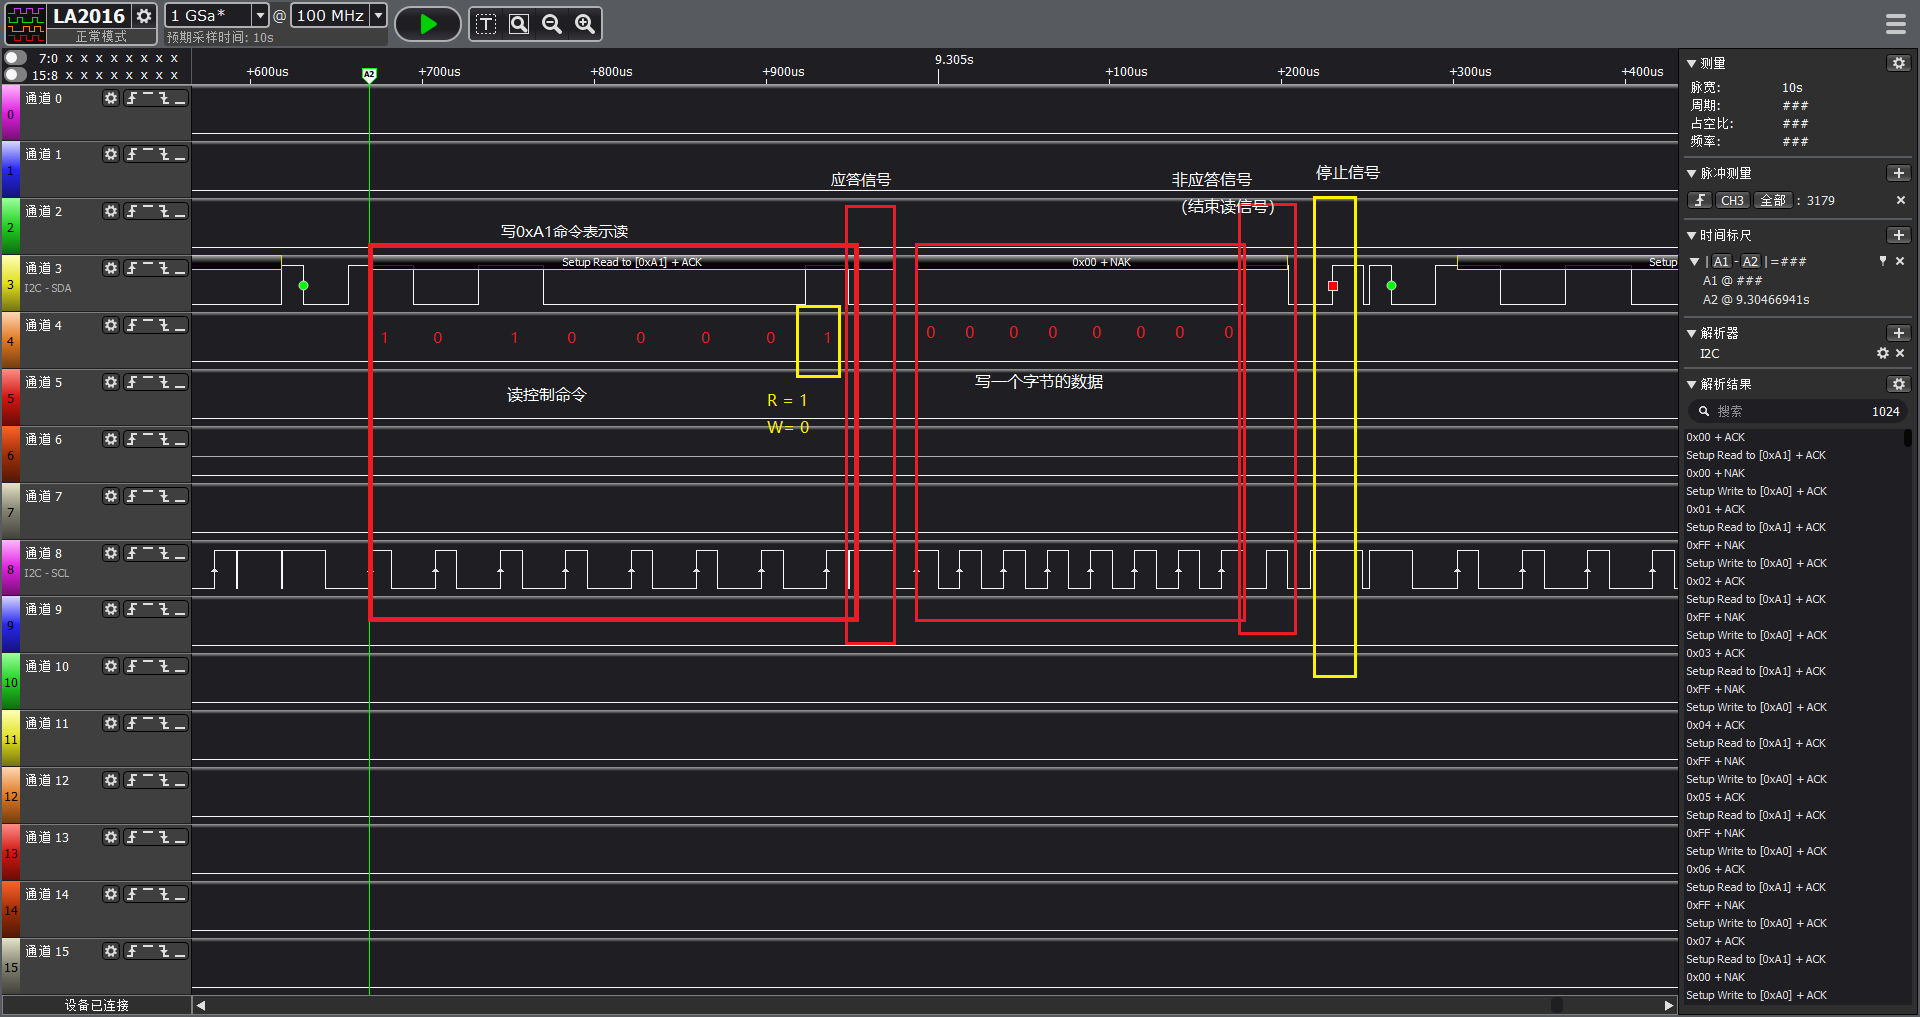1920x1017 pixels.
Task: Select the text annotation tool
Action: point(486,24)
